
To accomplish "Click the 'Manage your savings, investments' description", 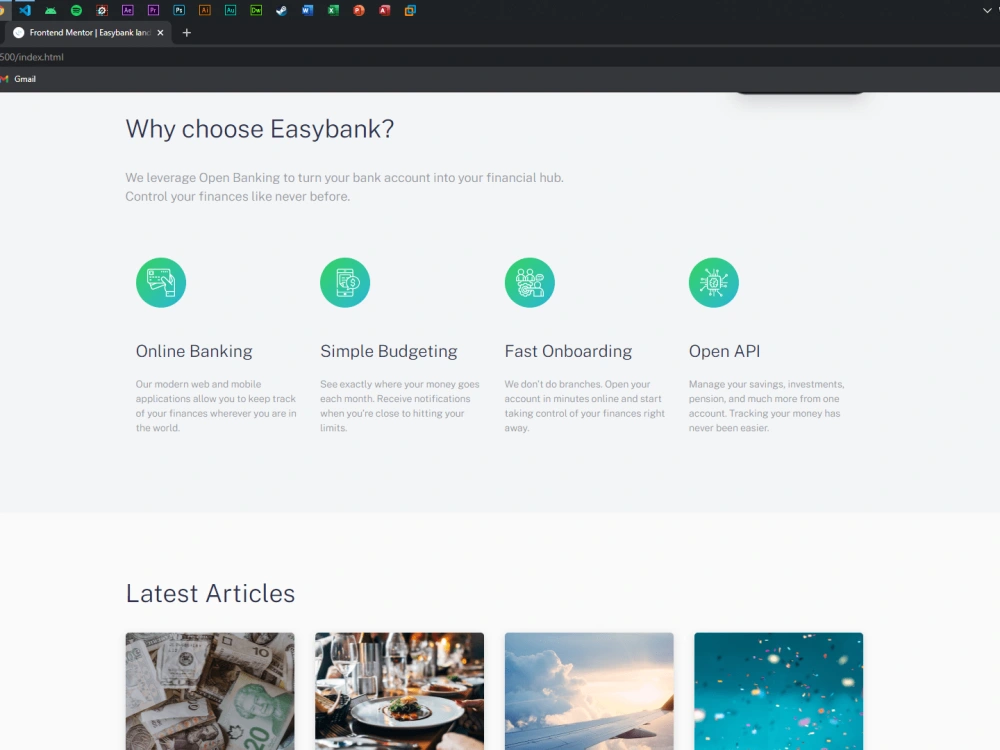I will (766, 406).
